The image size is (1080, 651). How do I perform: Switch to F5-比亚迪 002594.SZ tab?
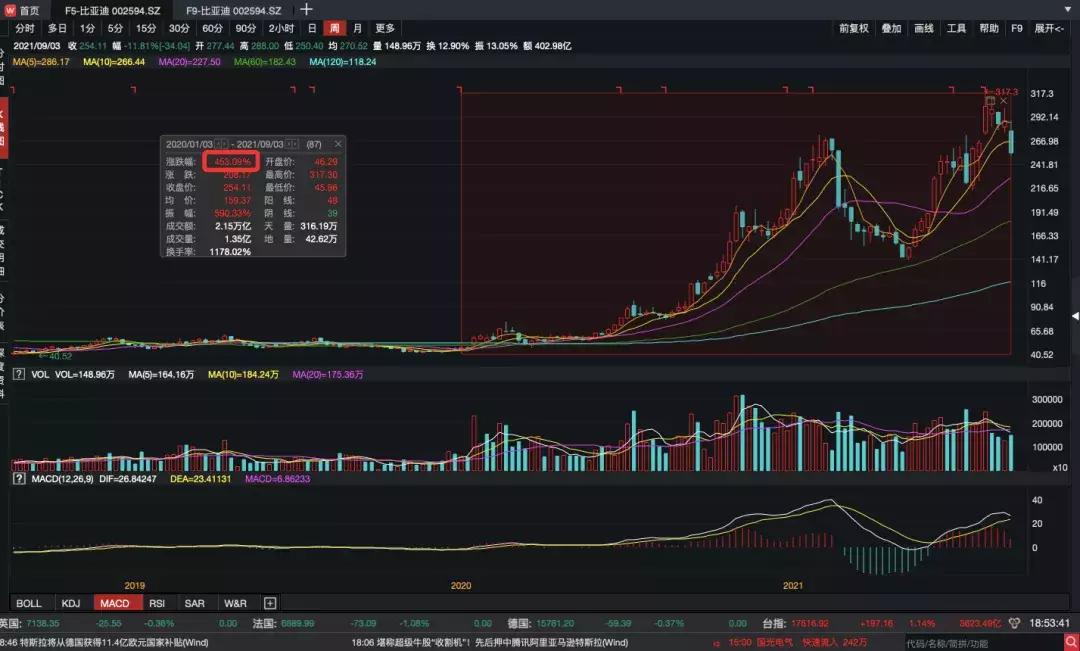point(112,10)
